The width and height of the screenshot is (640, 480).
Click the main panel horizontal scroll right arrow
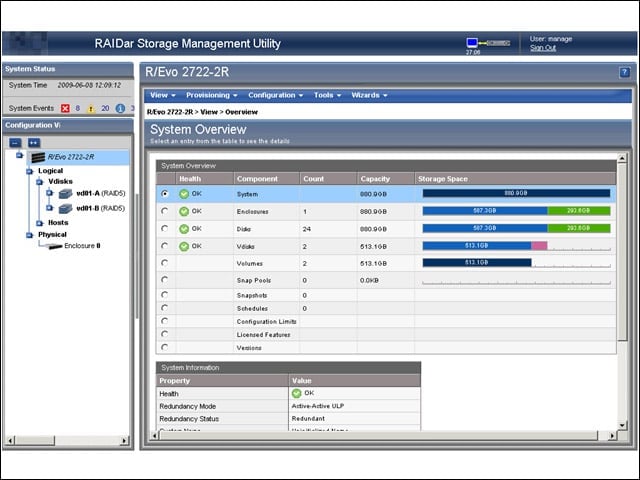coord(611,436)
